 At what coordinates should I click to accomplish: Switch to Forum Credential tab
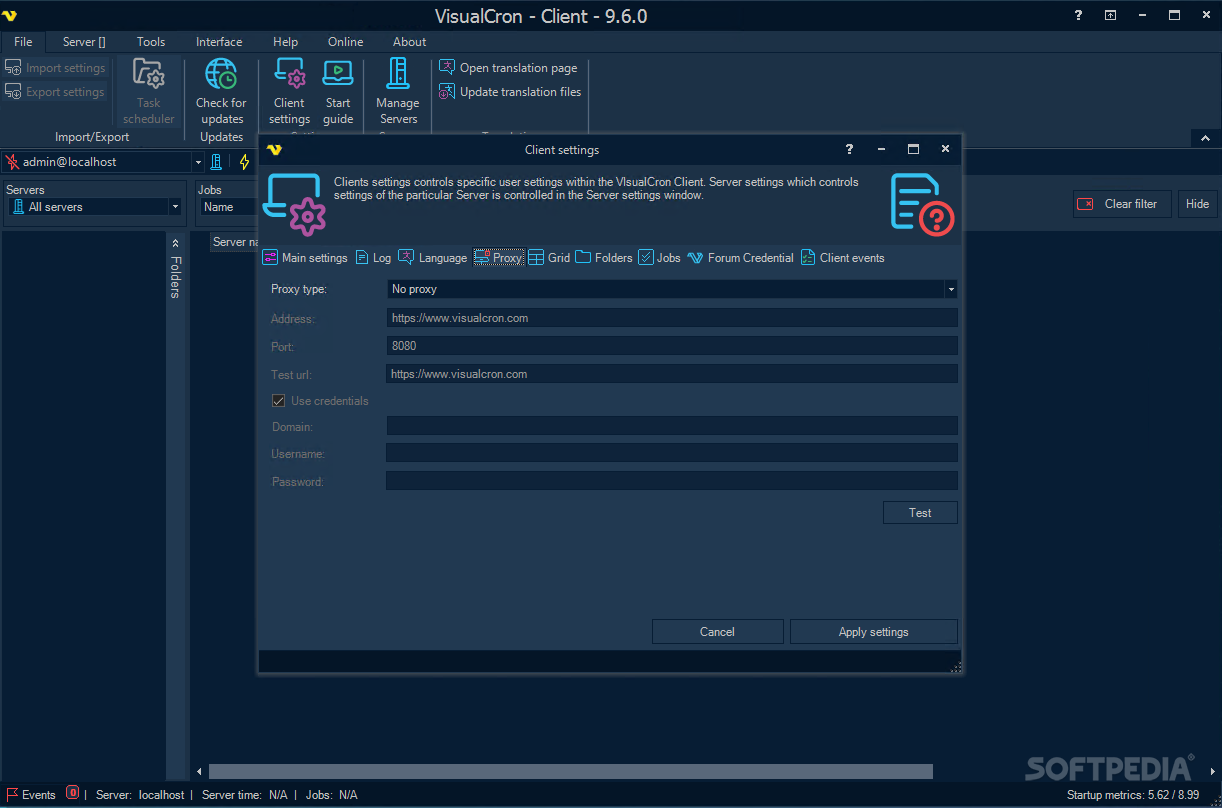coord(740,258)
